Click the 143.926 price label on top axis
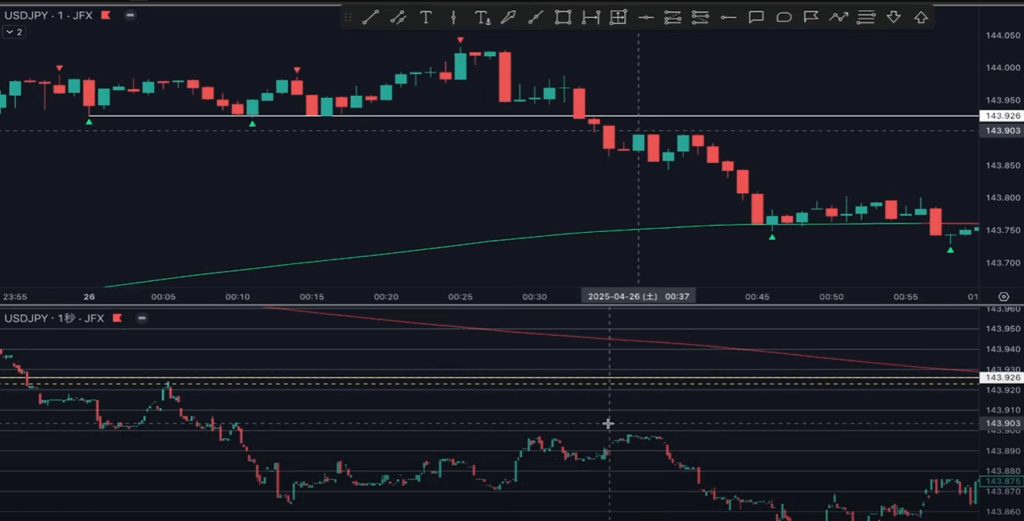Viewport: 1024px width, 521px height. coord(1002,116)
